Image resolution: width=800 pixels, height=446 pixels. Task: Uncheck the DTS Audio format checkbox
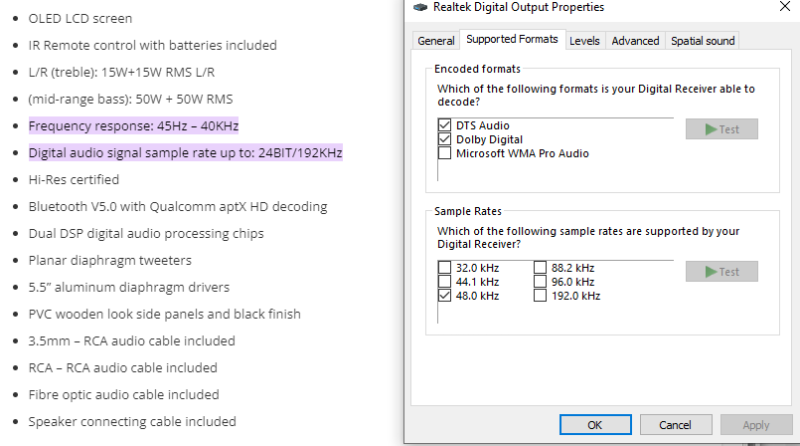tap(444, 126)
